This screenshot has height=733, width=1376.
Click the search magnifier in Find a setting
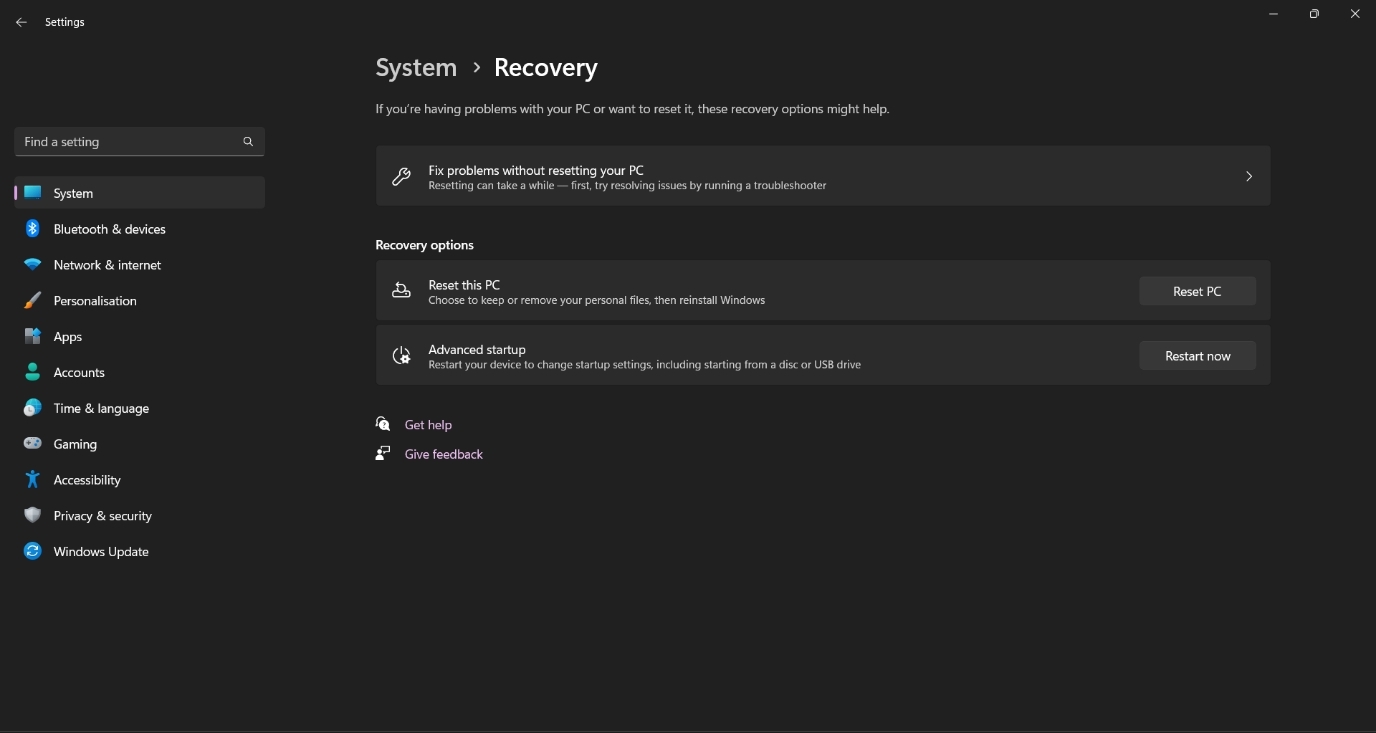coord(247,142)
